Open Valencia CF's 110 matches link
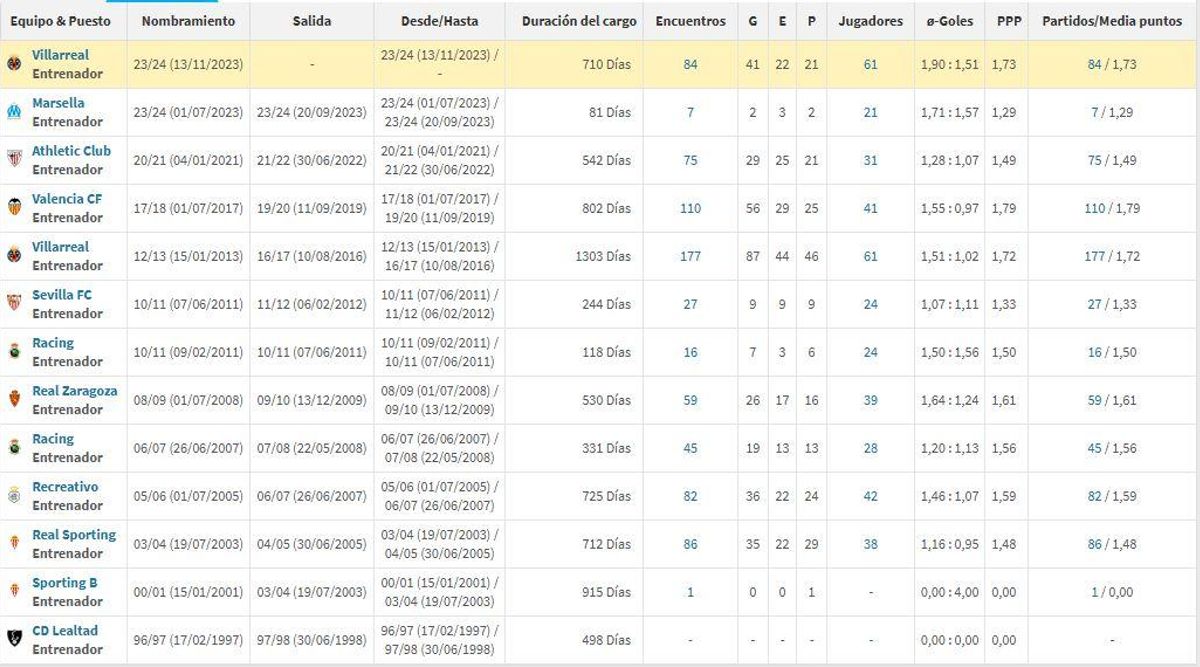 click(x=690, y=209)
